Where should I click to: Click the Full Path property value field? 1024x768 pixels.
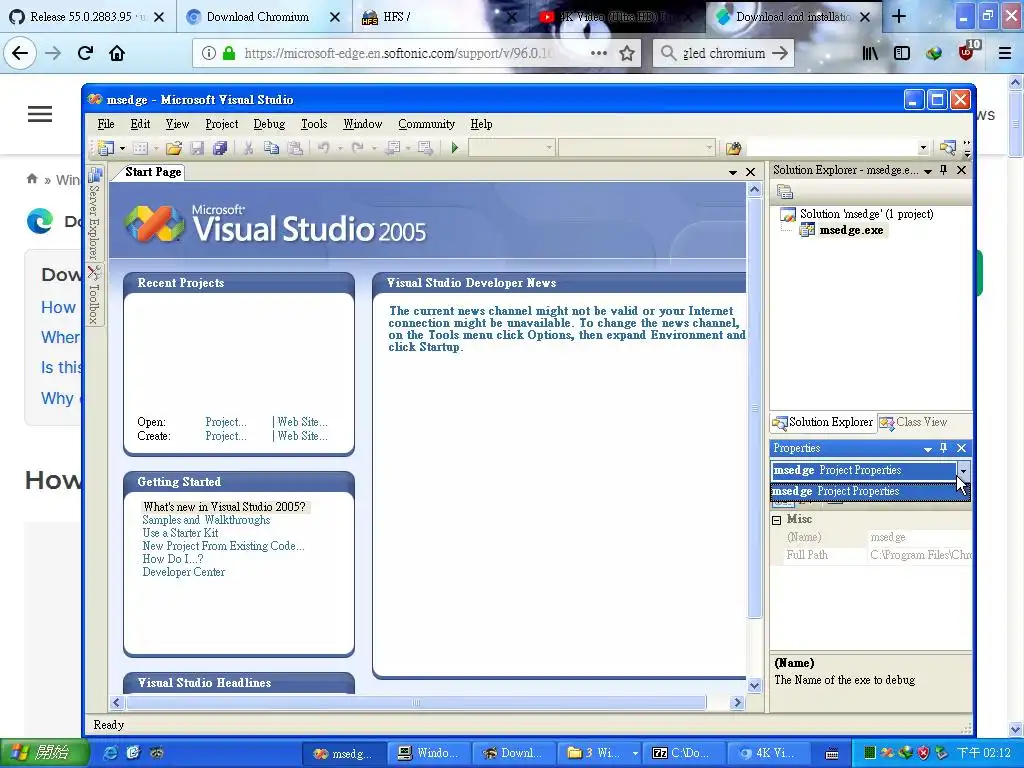tap(920, 555)
